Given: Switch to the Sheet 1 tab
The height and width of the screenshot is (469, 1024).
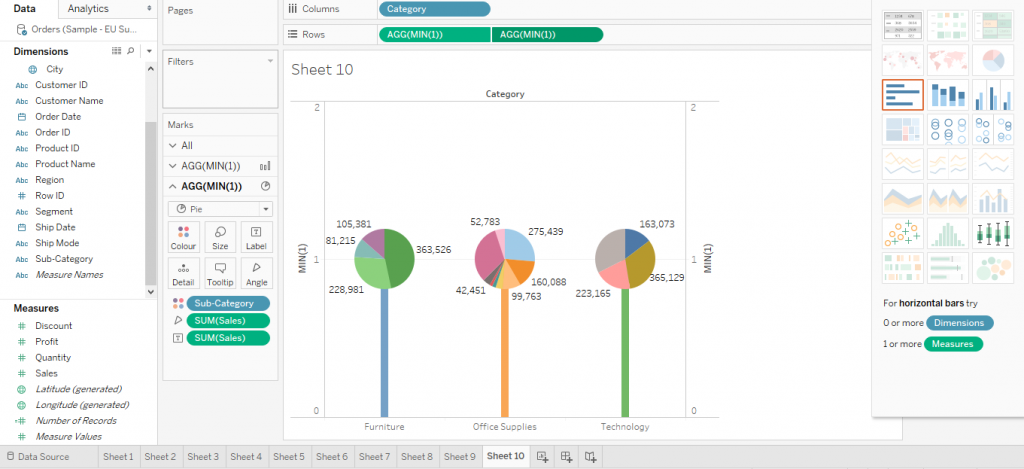Looking at the screenshot, I should tap(118, 457).
